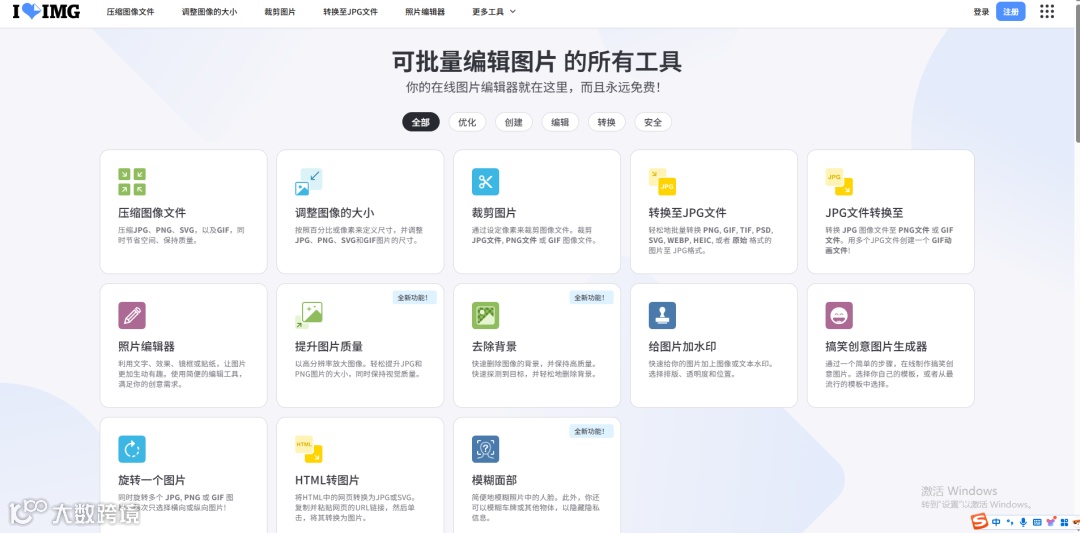Click the 搞笑创意图片生成器 card's smiley icon
The width and height of the screenshot is (1080, 533).
coord(839,315)
